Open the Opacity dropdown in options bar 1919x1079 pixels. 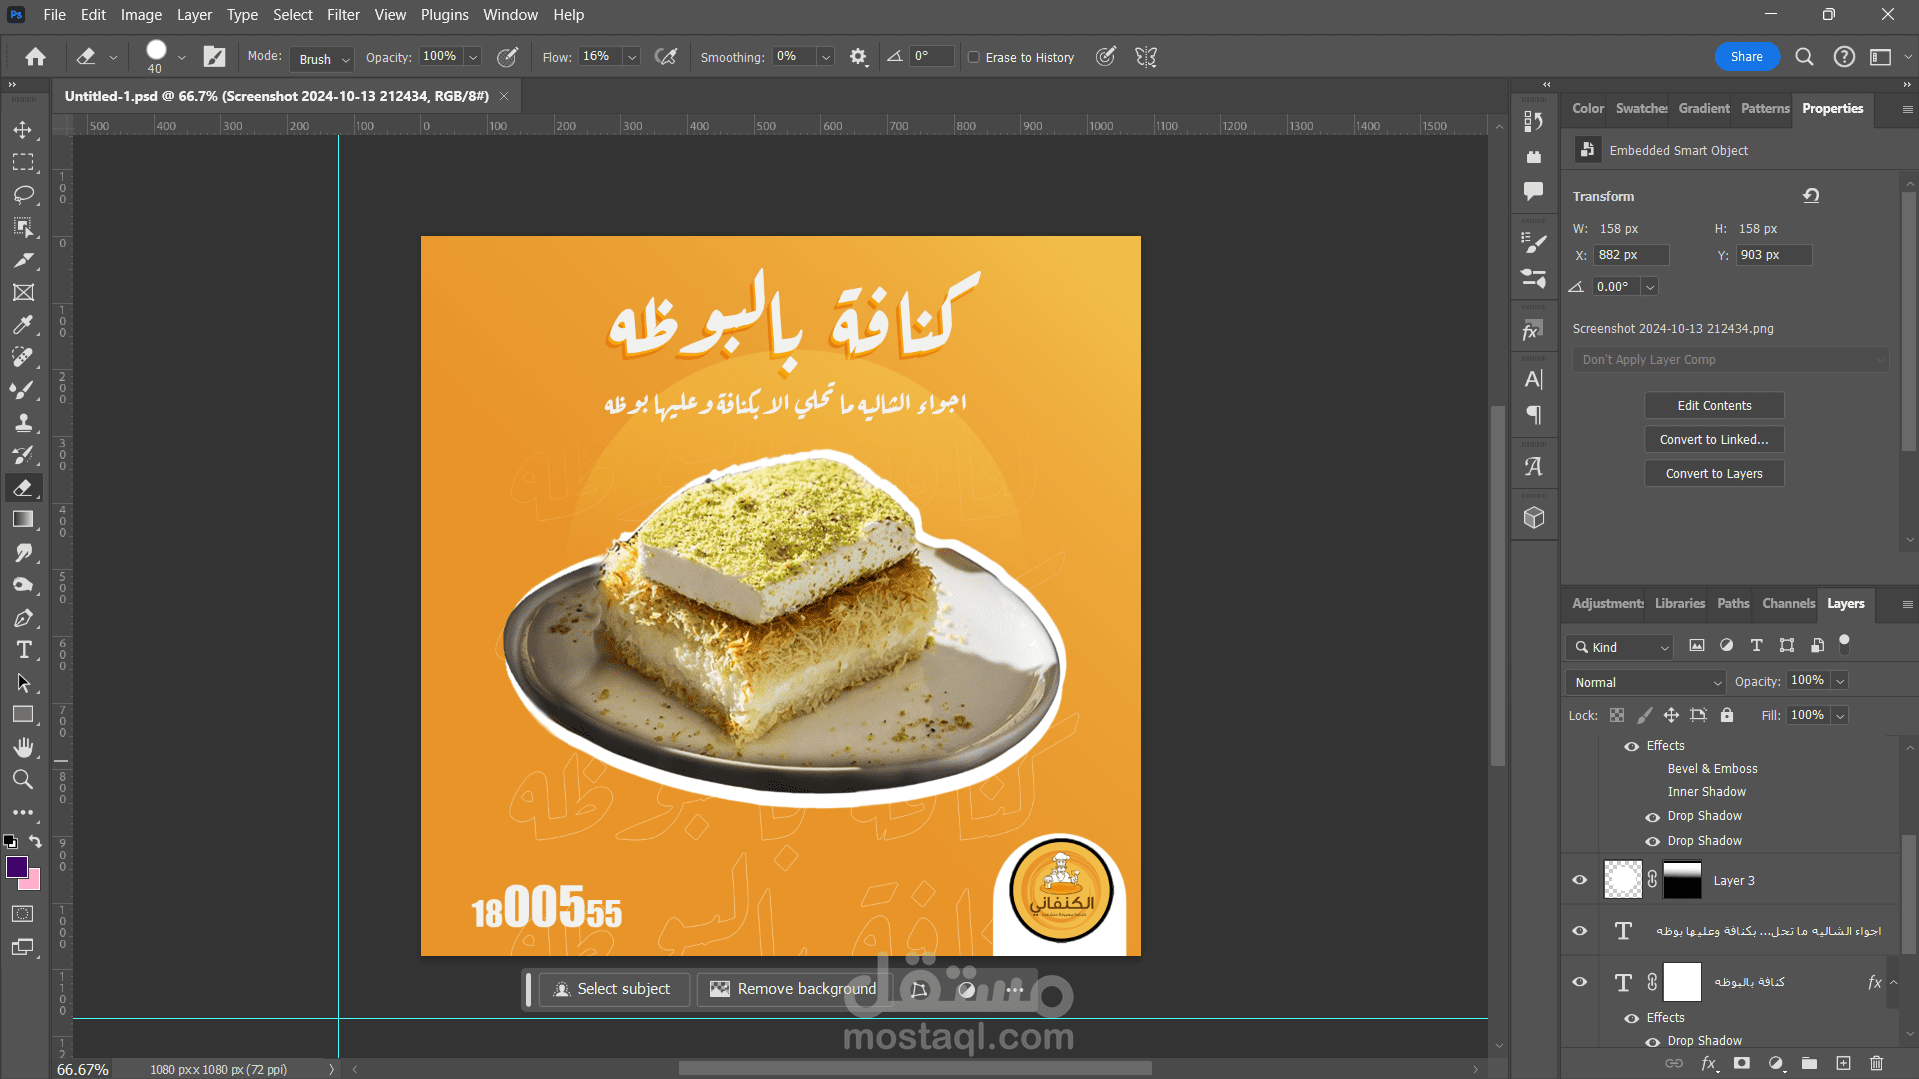(473, 57)
